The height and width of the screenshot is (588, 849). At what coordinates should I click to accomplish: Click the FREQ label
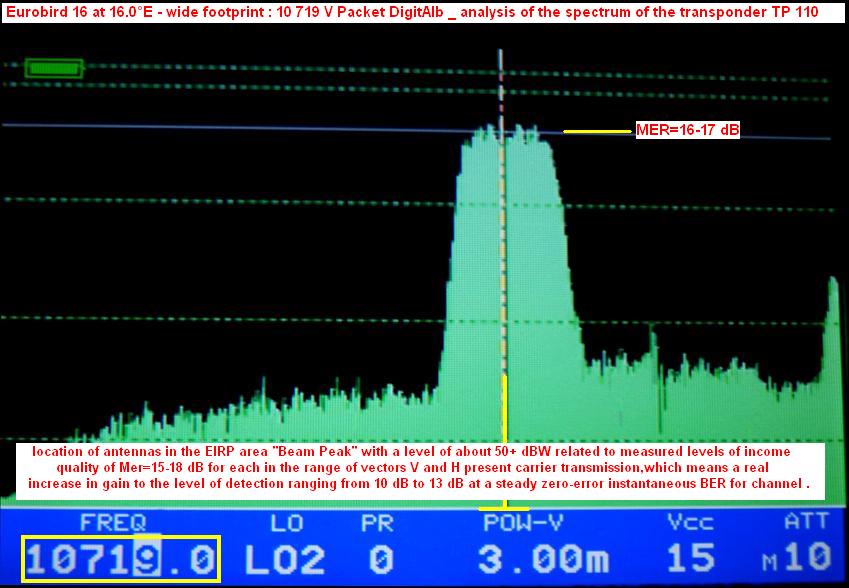(113, 522)
